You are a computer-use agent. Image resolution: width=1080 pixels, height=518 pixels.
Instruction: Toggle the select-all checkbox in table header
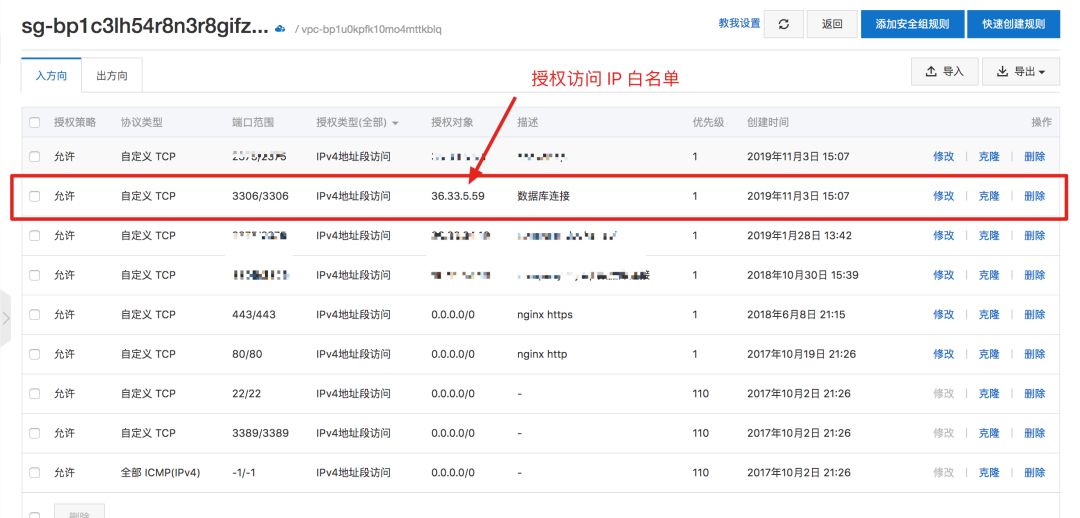click(x=35, y=123)
